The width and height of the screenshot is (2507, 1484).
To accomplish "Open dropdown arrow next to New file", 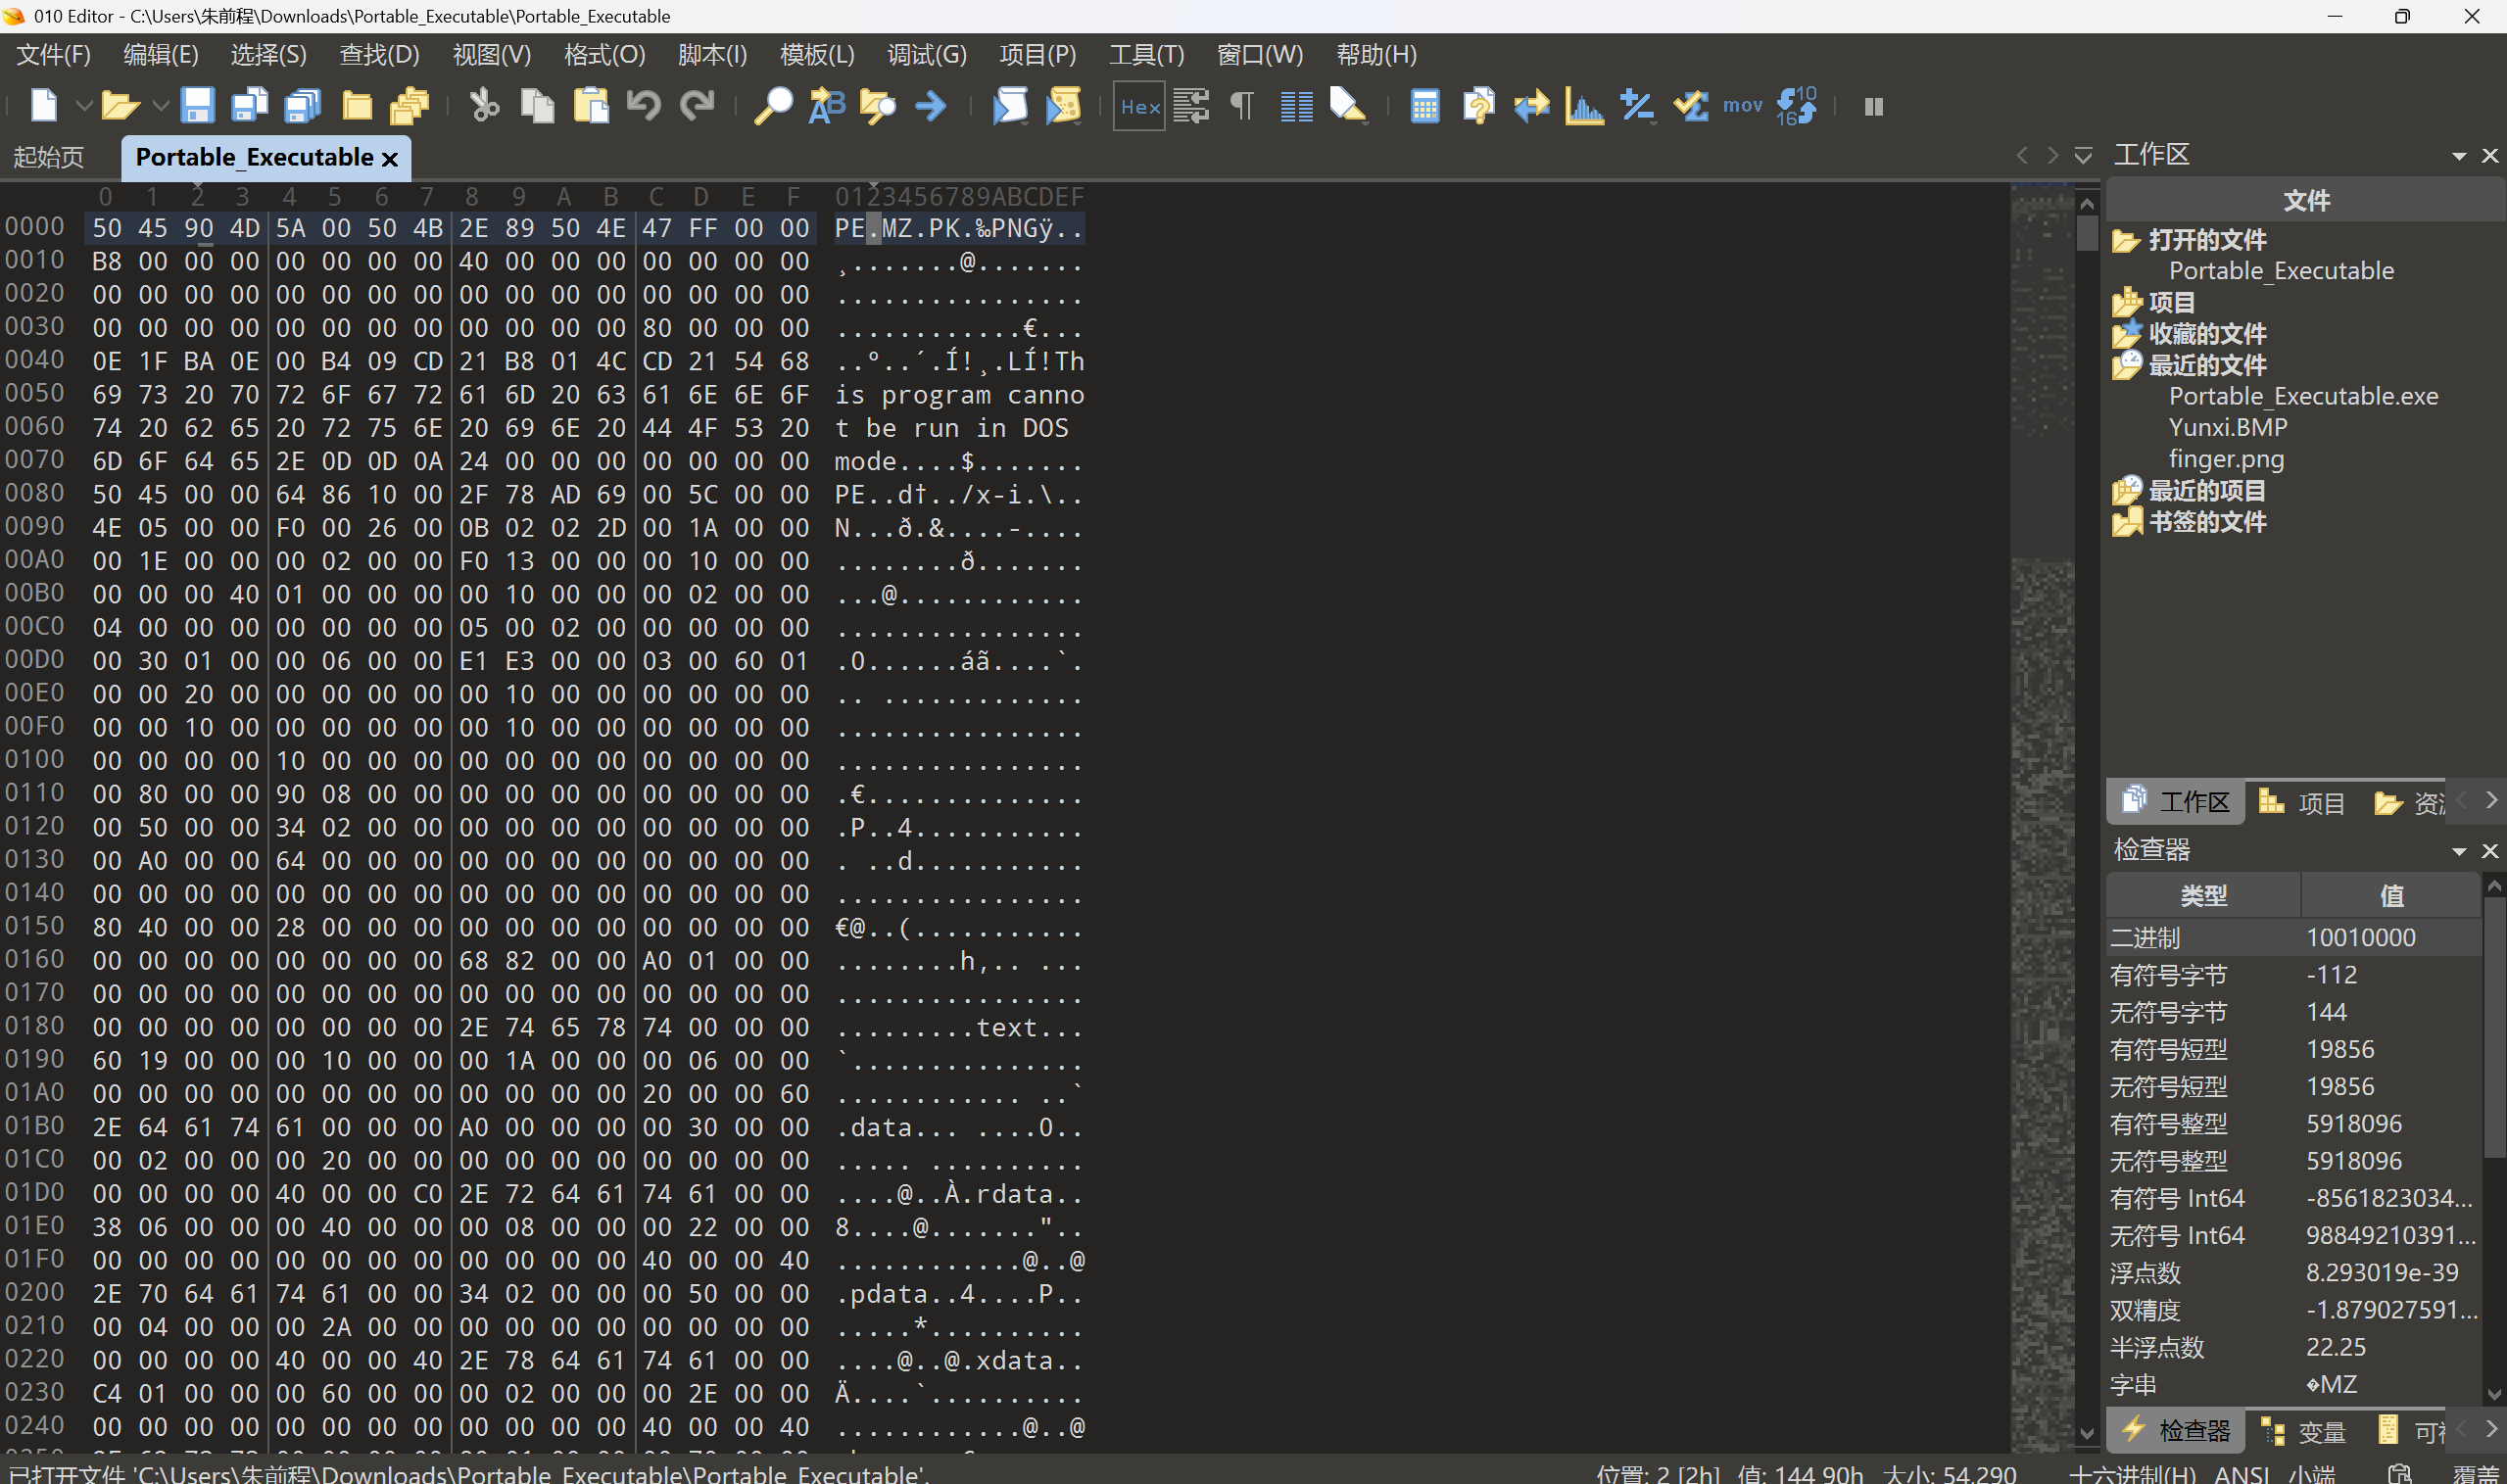I will click(x=84, y=106).
